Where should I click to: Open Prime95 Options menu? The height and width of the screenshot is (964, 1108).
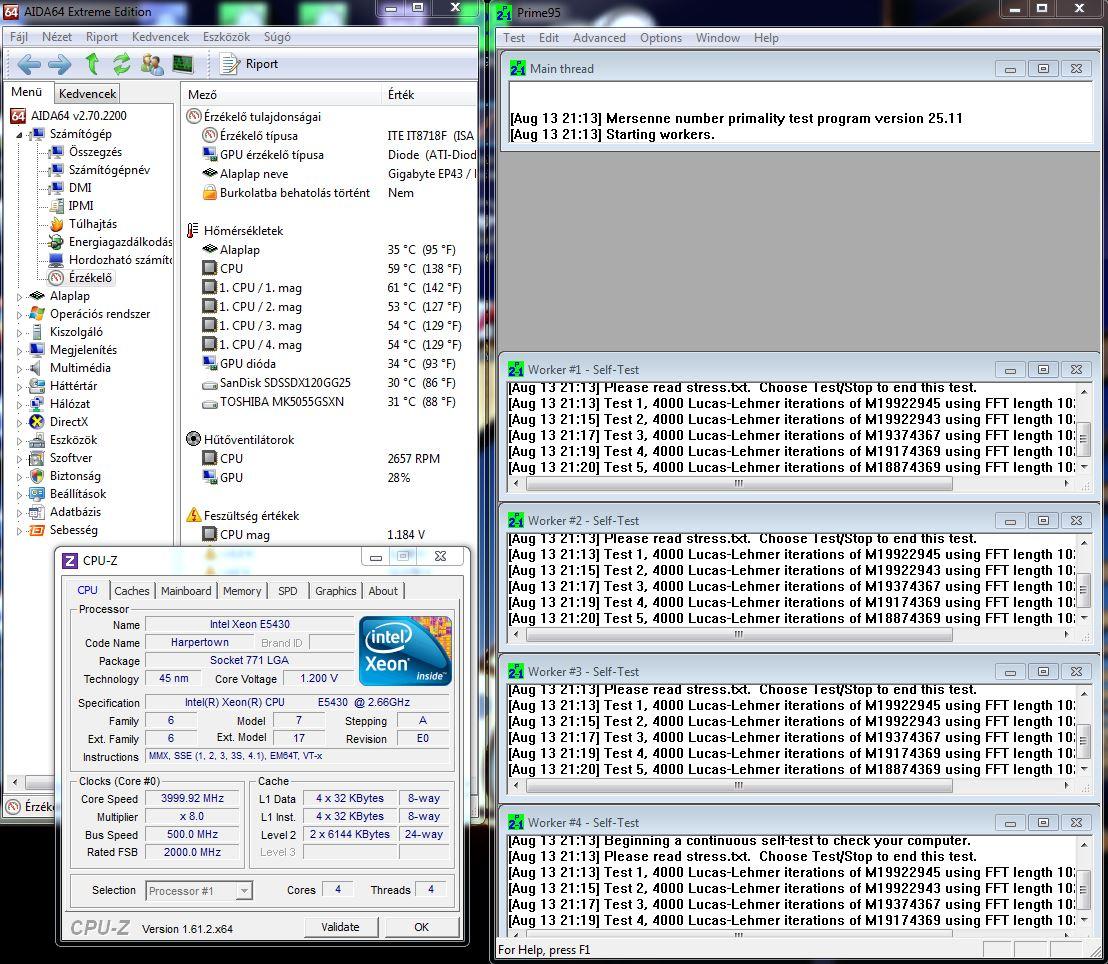[x=661, y=38]
